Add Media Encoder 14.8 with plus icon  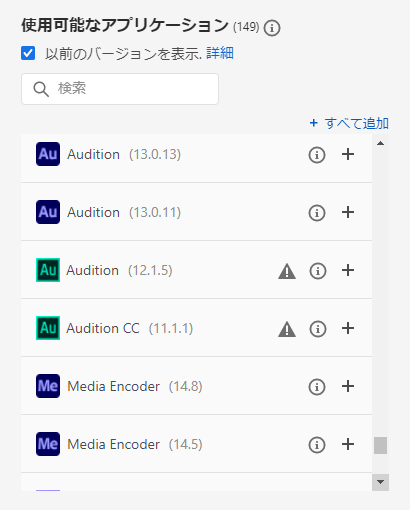[348, 386]
